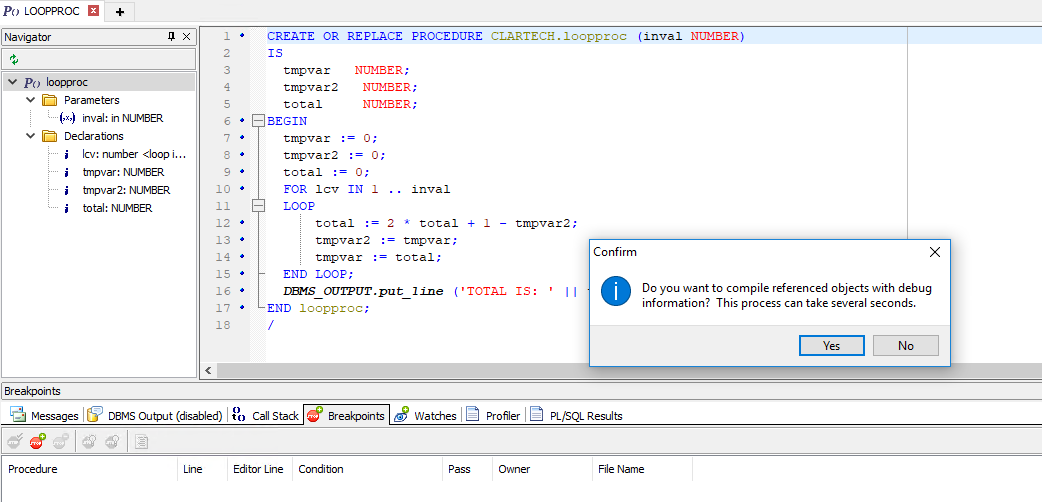The height and width of the screenshot is (502, 1042).
Task: Click code line 'FOR lcv IN 1 .. inval'
Action: pyautogui.click(x=367, y=189)
